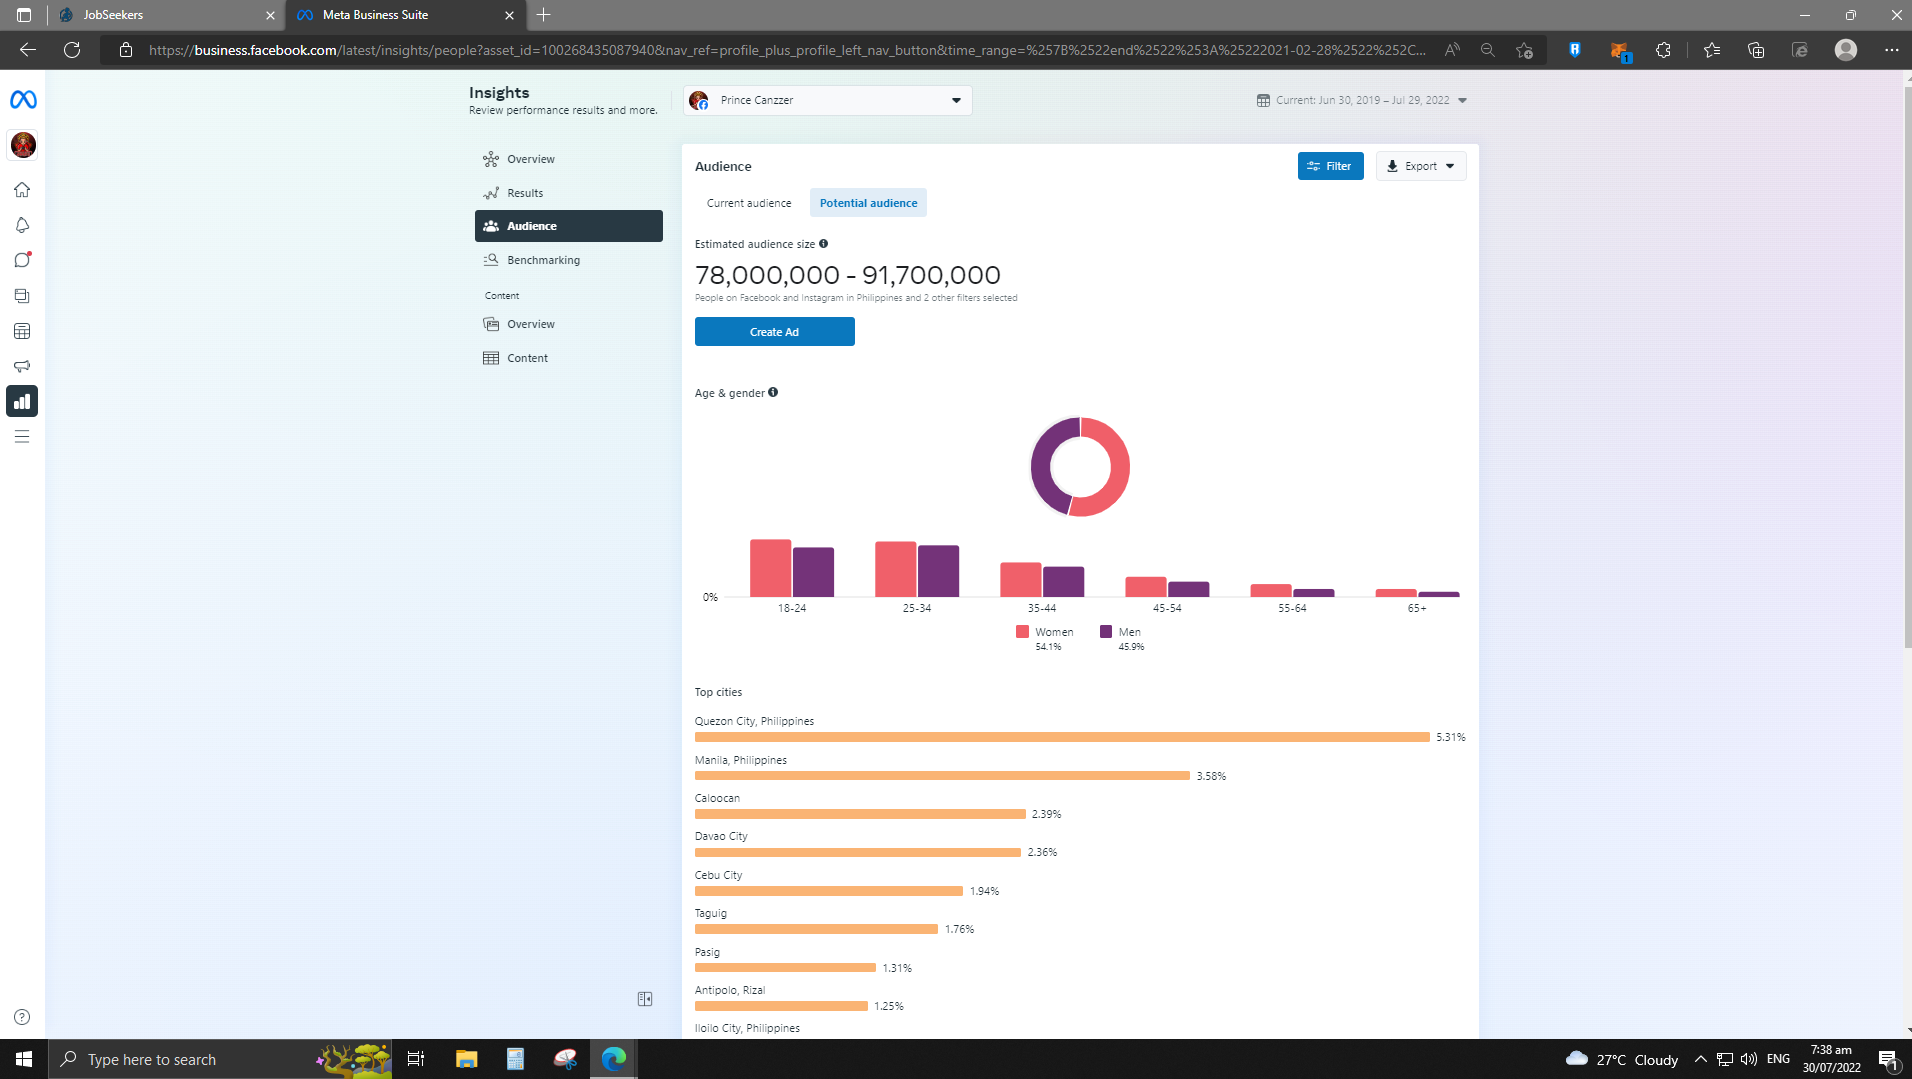Click the page profile avatar in sidebar
The width and height of the screenshot is (1912, 1079).
click(x=23, y=145)
